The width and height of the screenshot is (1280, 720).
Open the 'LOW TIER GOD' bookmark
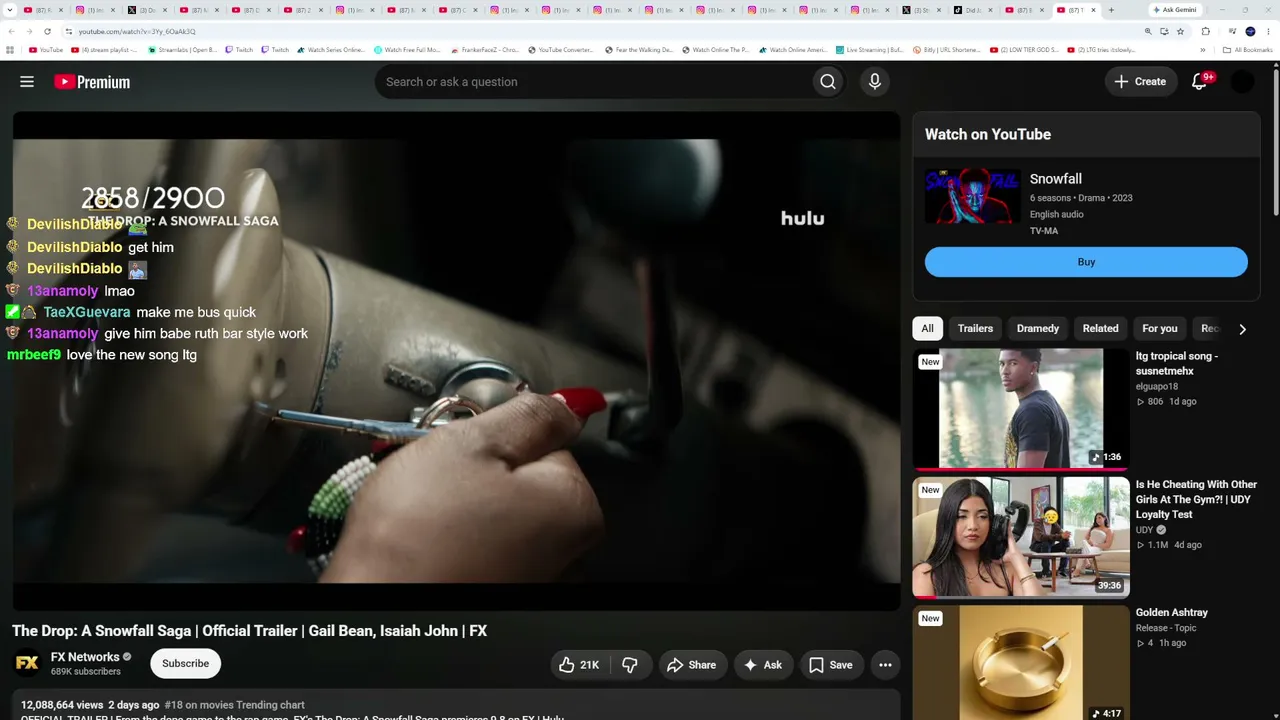click(1024, 50)
